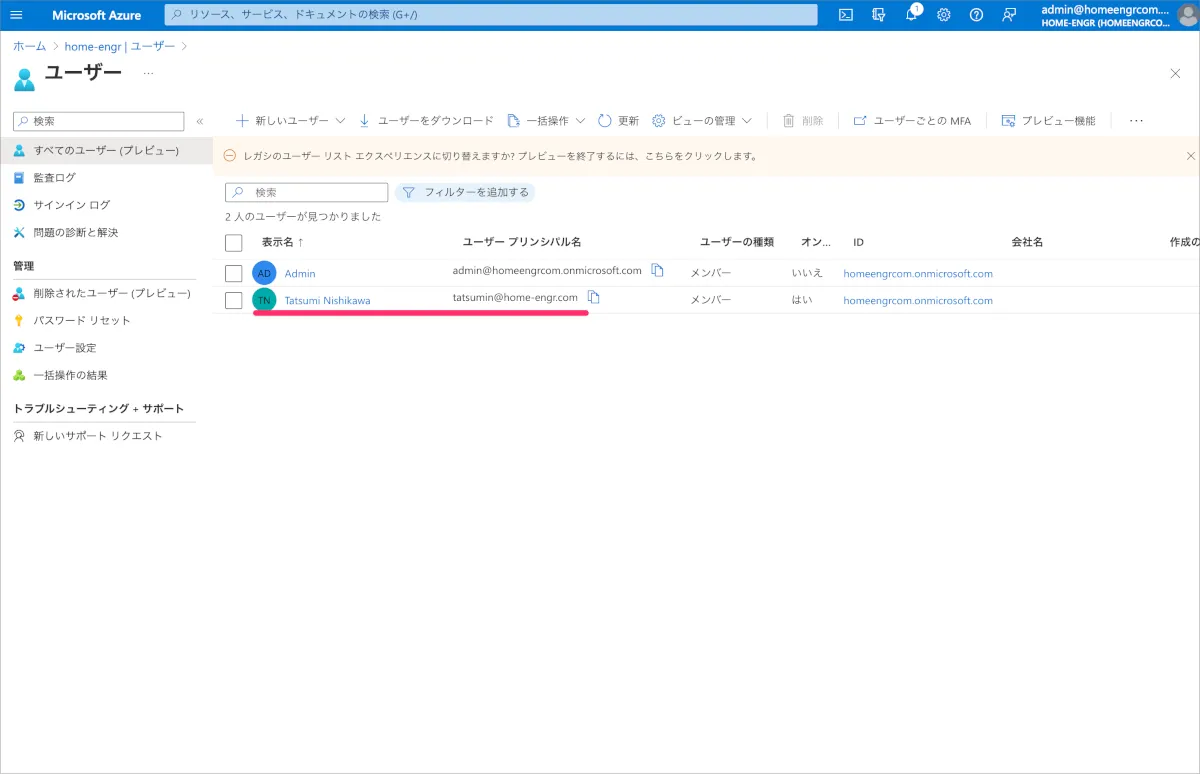The height and width of the screenshot is (774, 1200).
Task: Check the box for Admin row
Action: (234, 273)
